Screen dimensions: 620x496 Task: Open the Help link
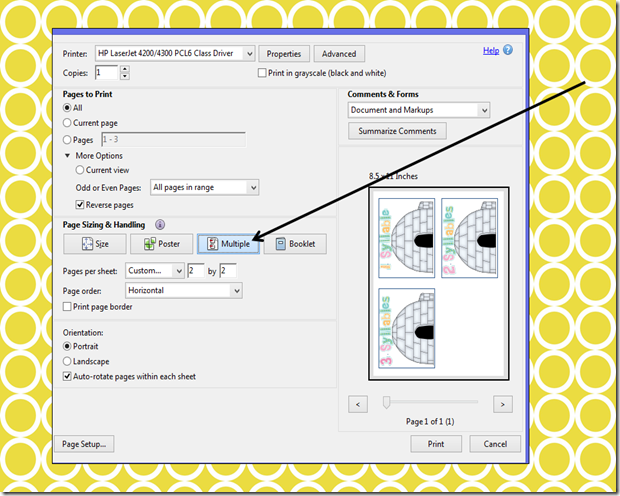click(491, 50)
